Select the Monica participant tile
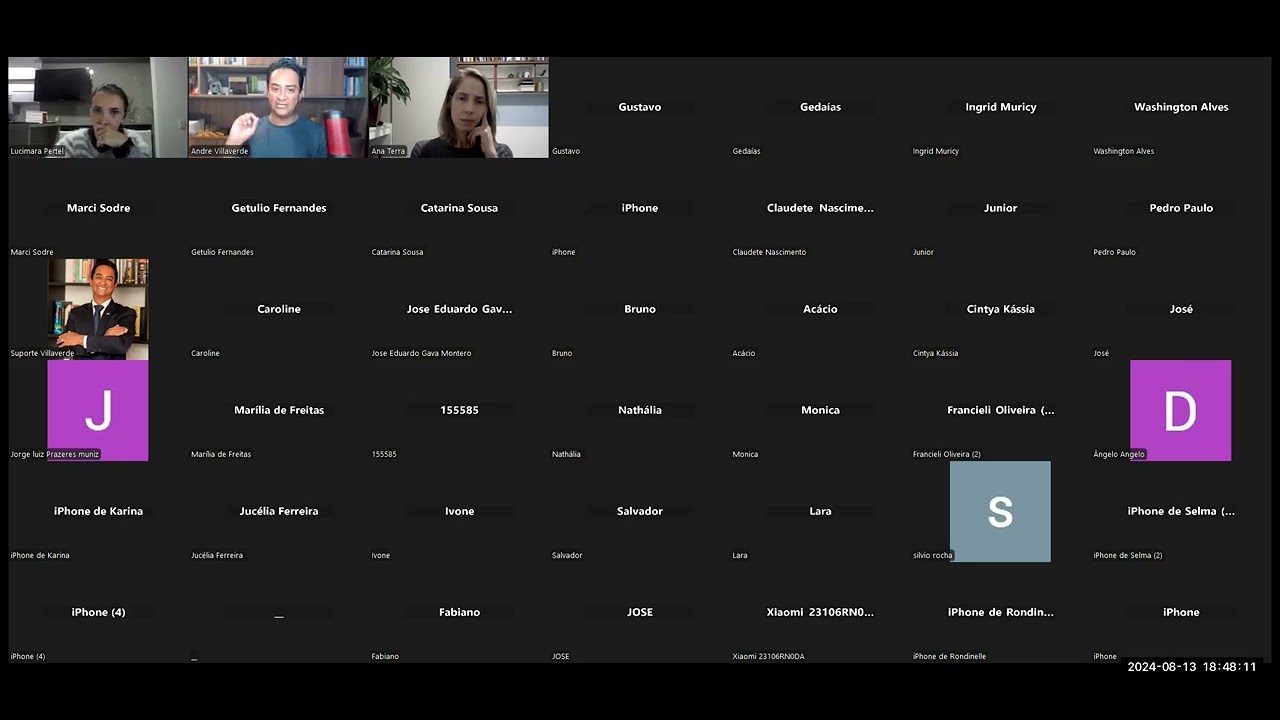1280x720 pixels. pyautogui.click(x=820, y=410)
